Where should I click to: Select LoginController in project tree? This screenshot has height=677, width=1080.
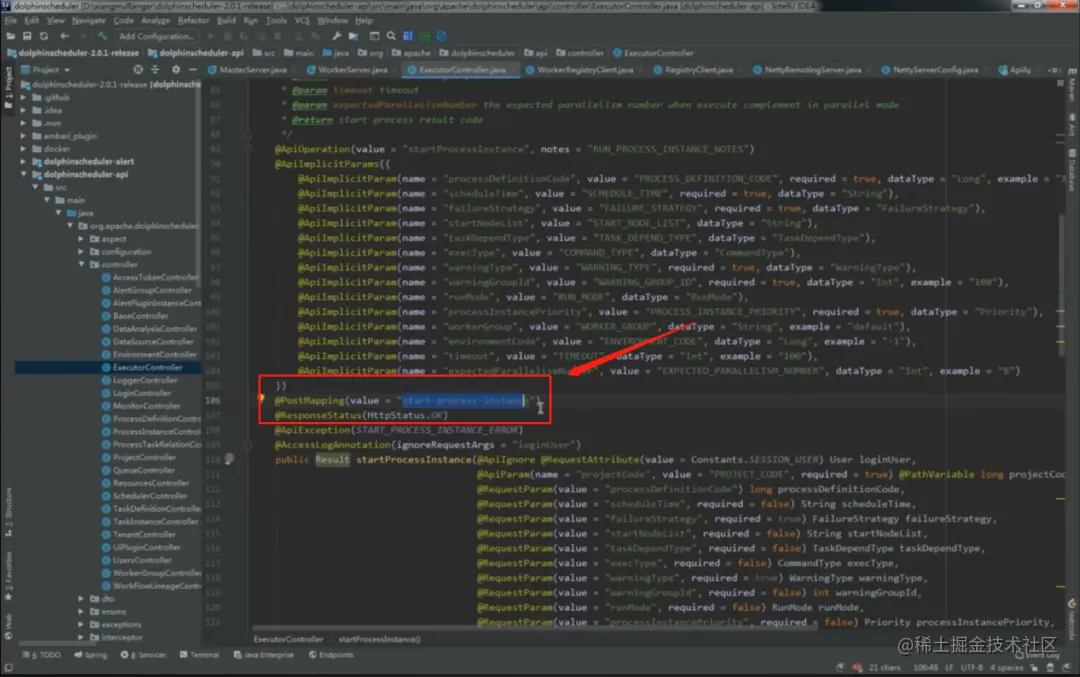(136, 393)
